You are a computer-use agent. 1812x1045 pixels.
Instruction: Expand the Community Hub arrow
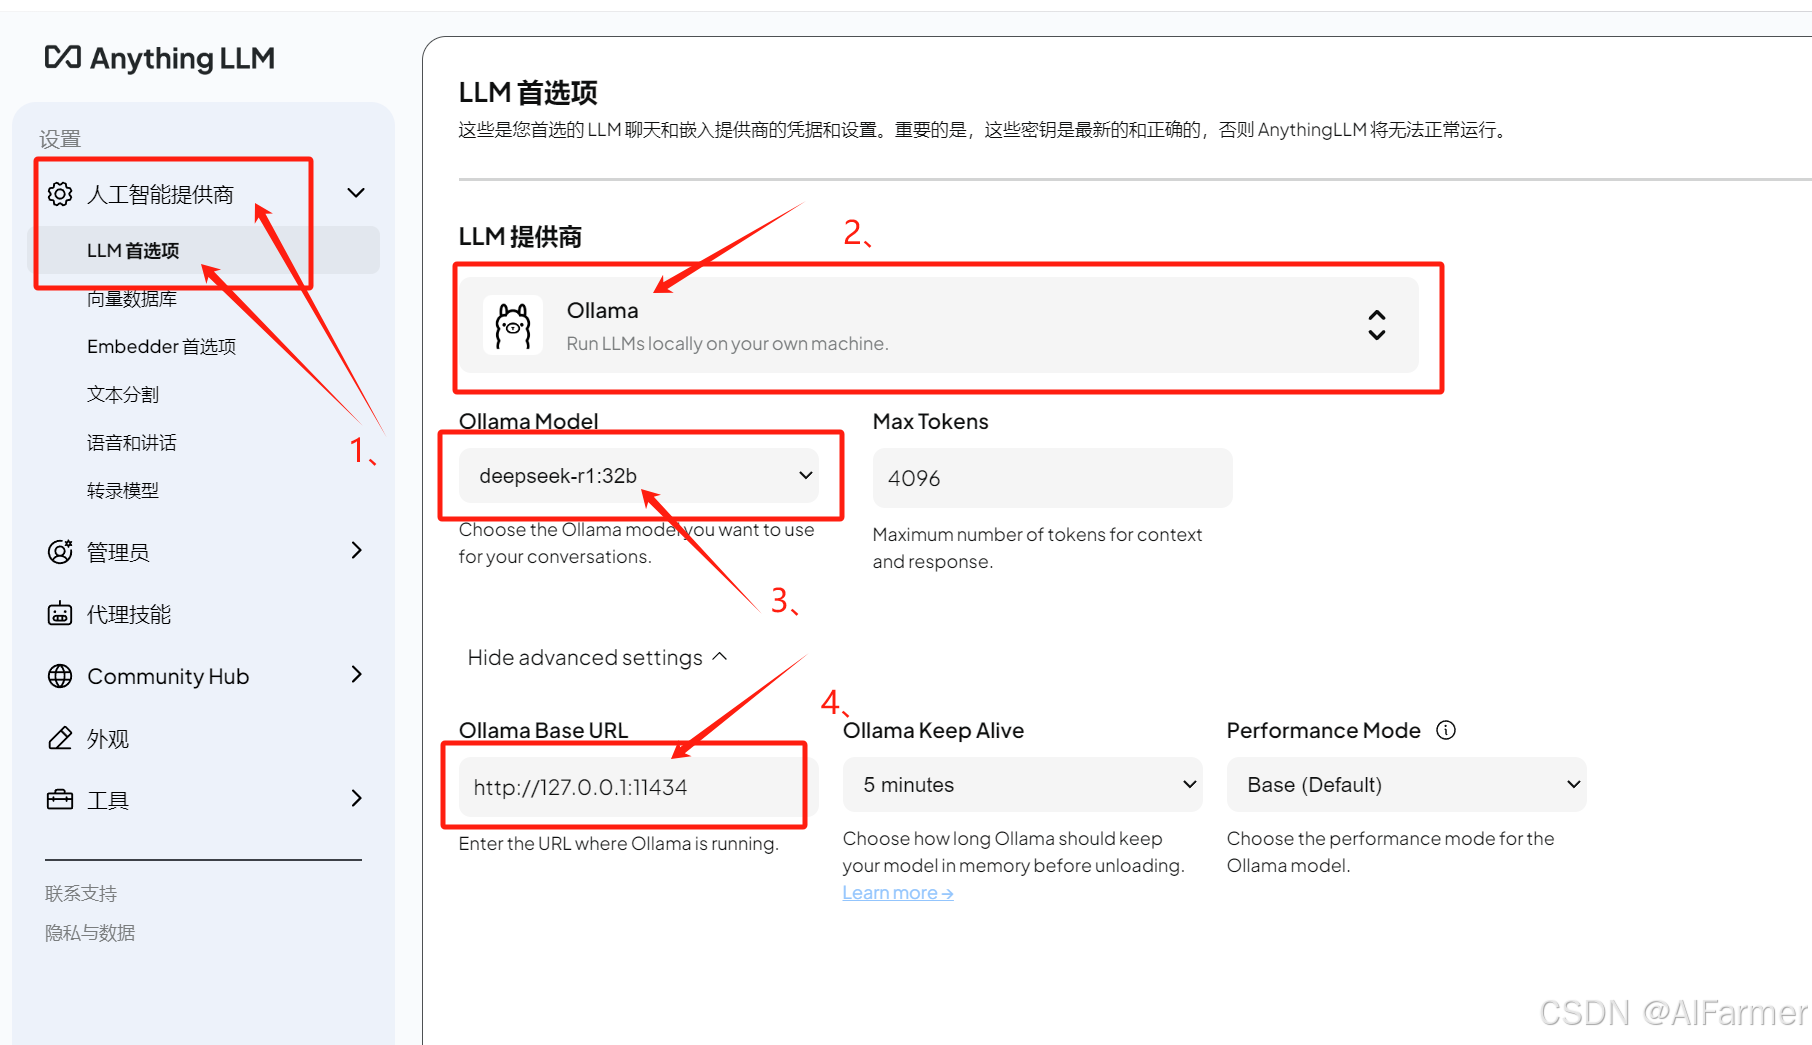point(357,675)
